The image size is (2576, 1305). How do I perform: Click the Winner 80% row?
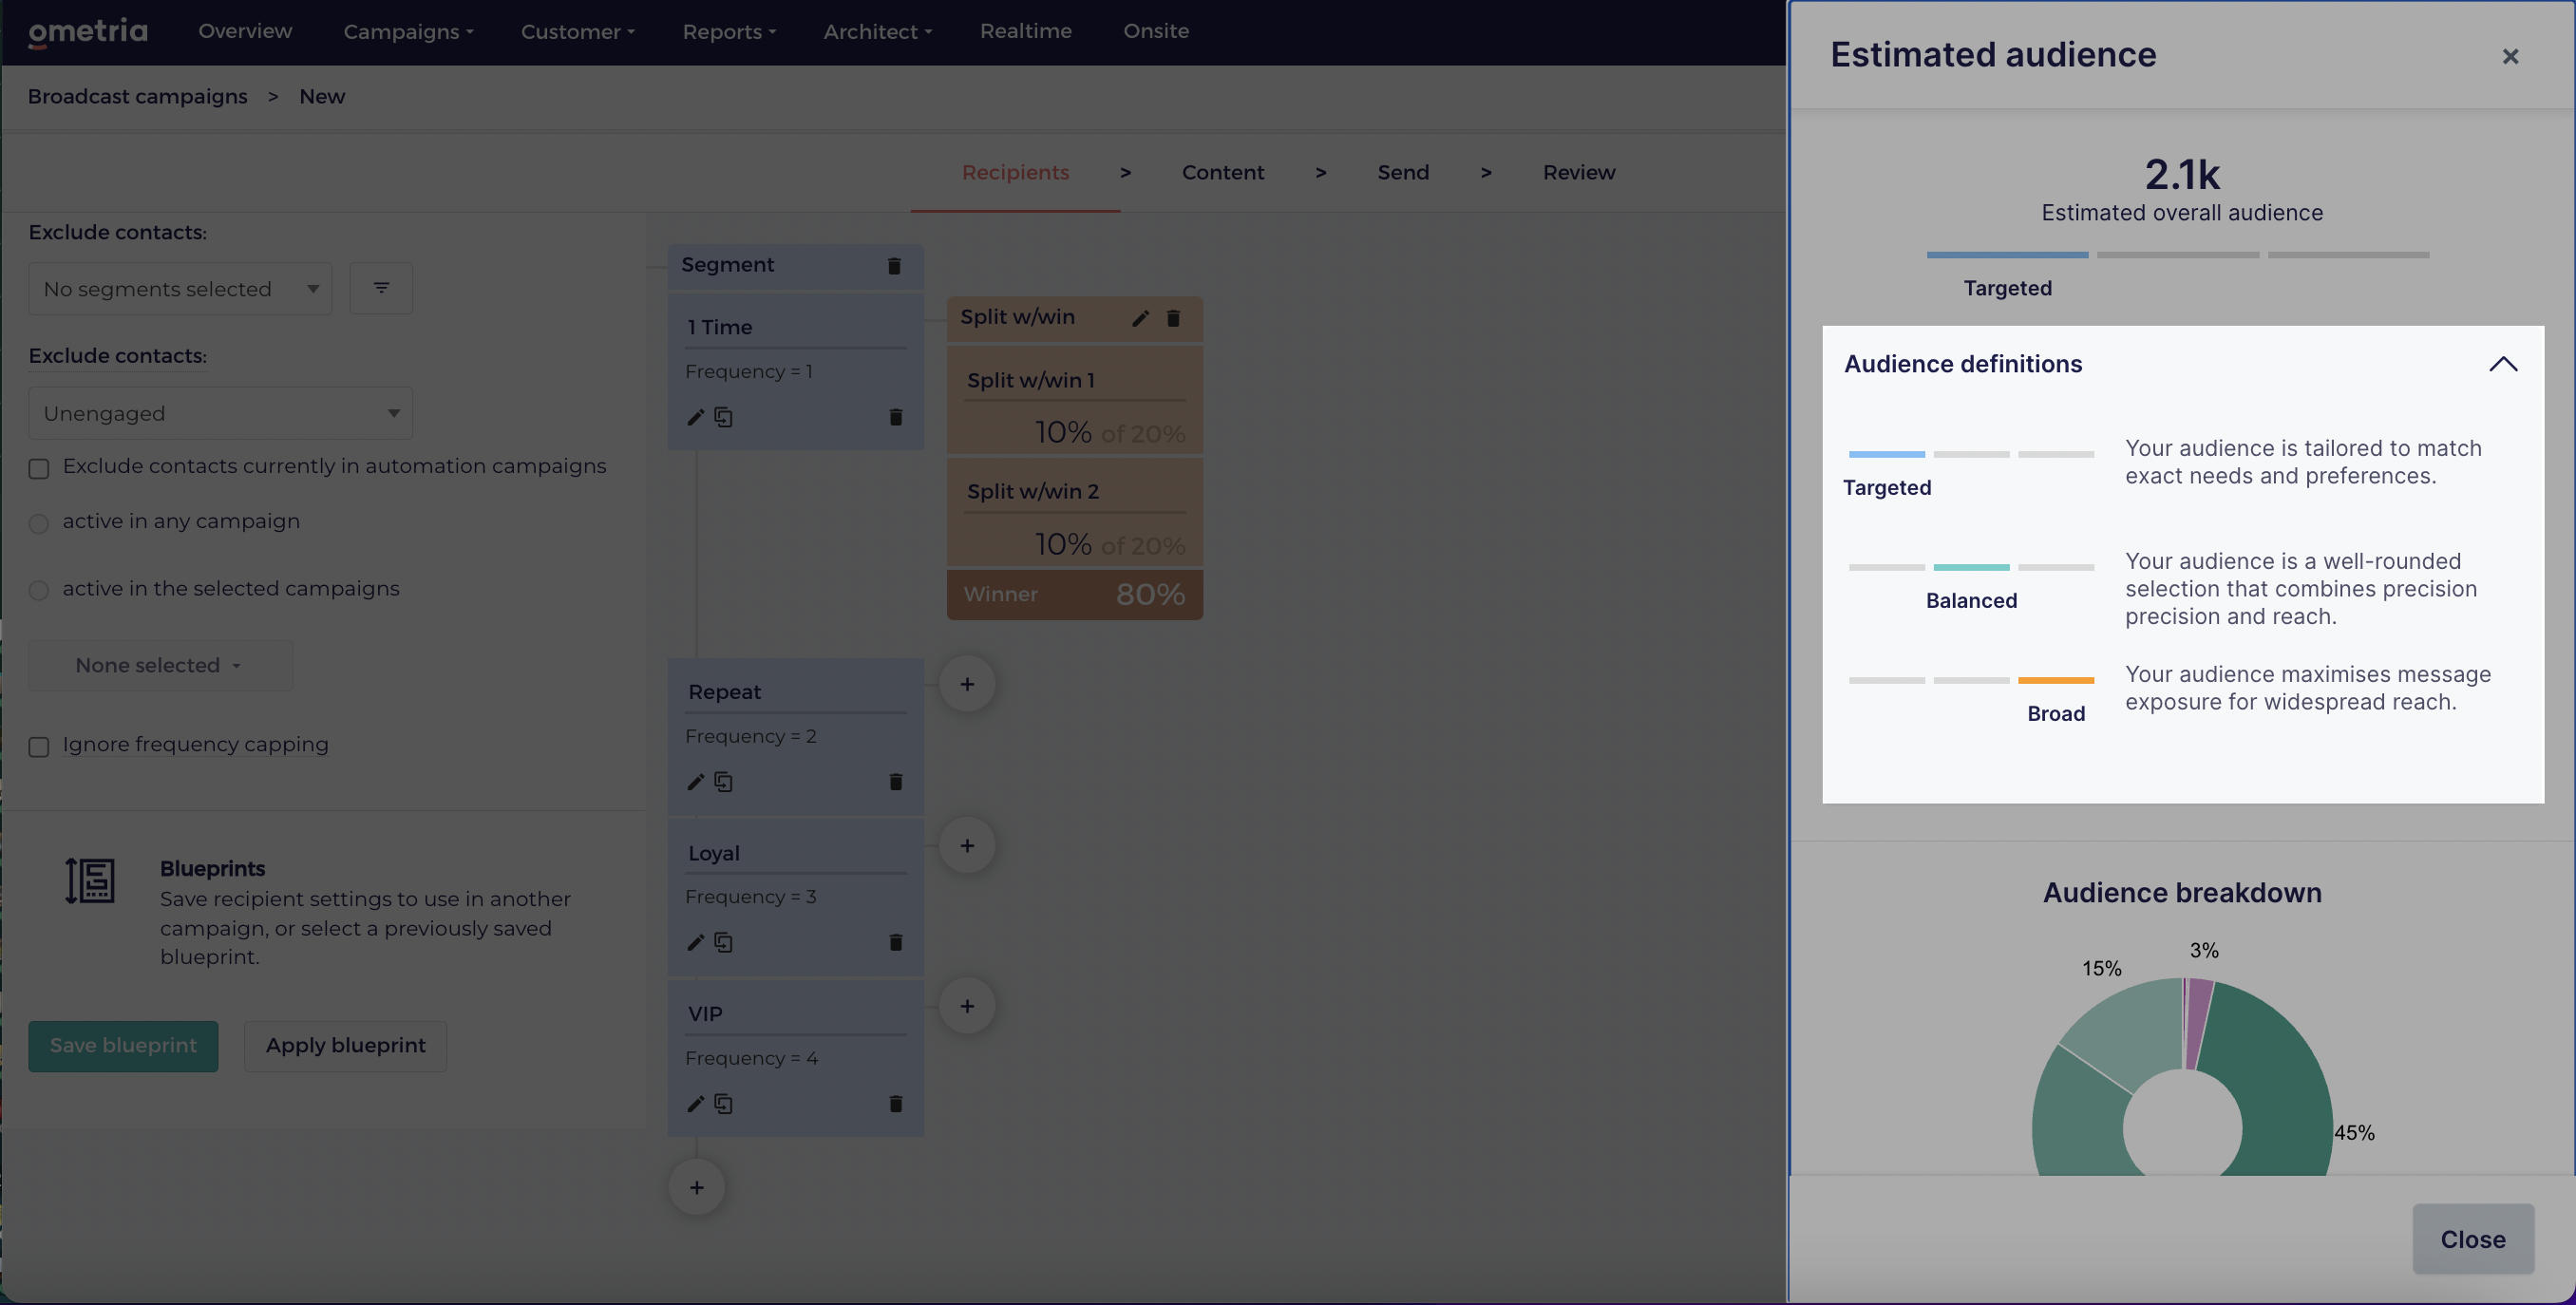click(x=1075, y=594)
